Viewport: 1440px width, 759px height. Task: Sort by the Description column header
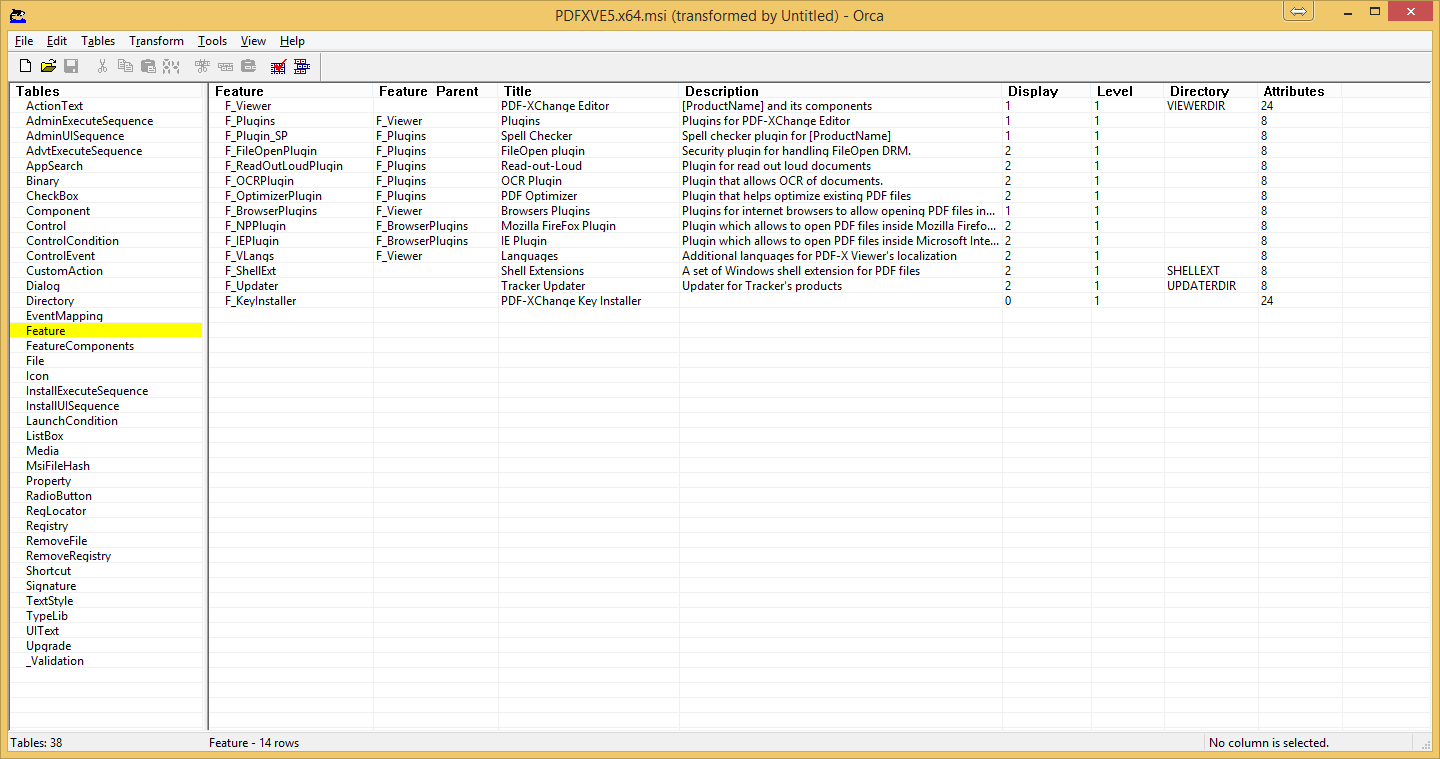pos(720,91)
